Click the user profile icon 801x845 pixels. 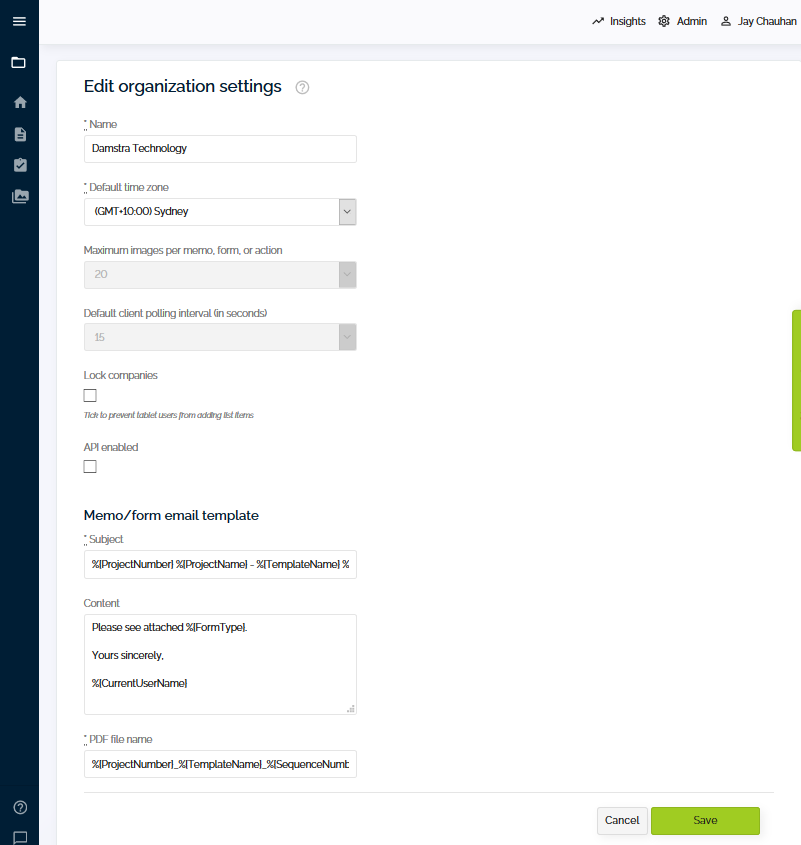726,21
